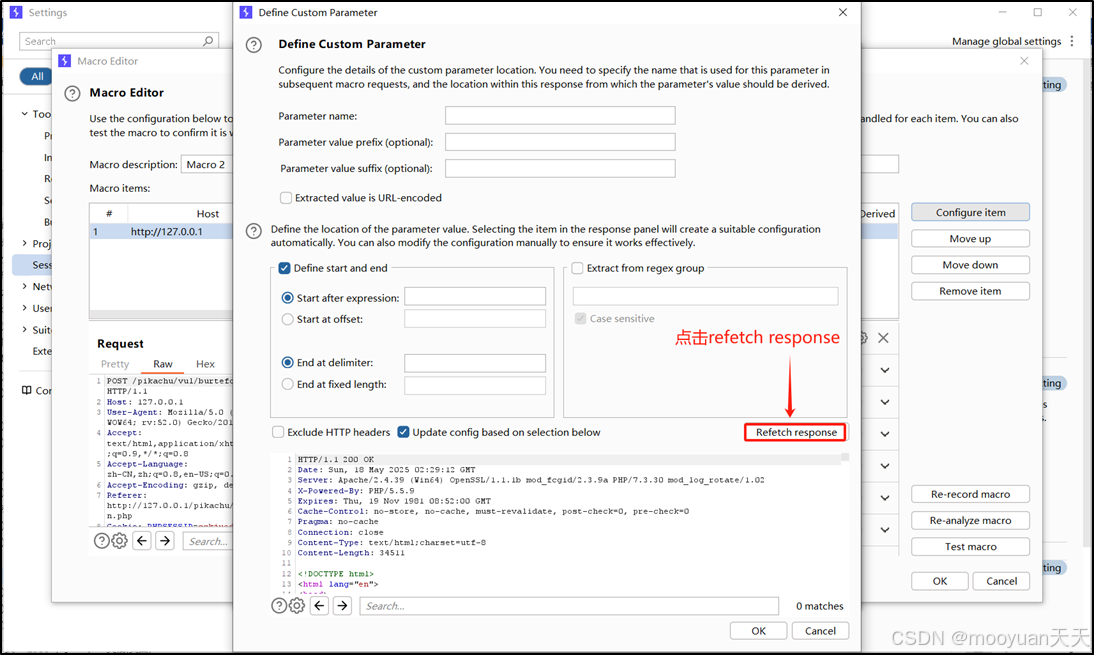Expand second chevron in Settings right column
The width and height of the screenshot is (1094, 655).
click(x=885, y=402)
